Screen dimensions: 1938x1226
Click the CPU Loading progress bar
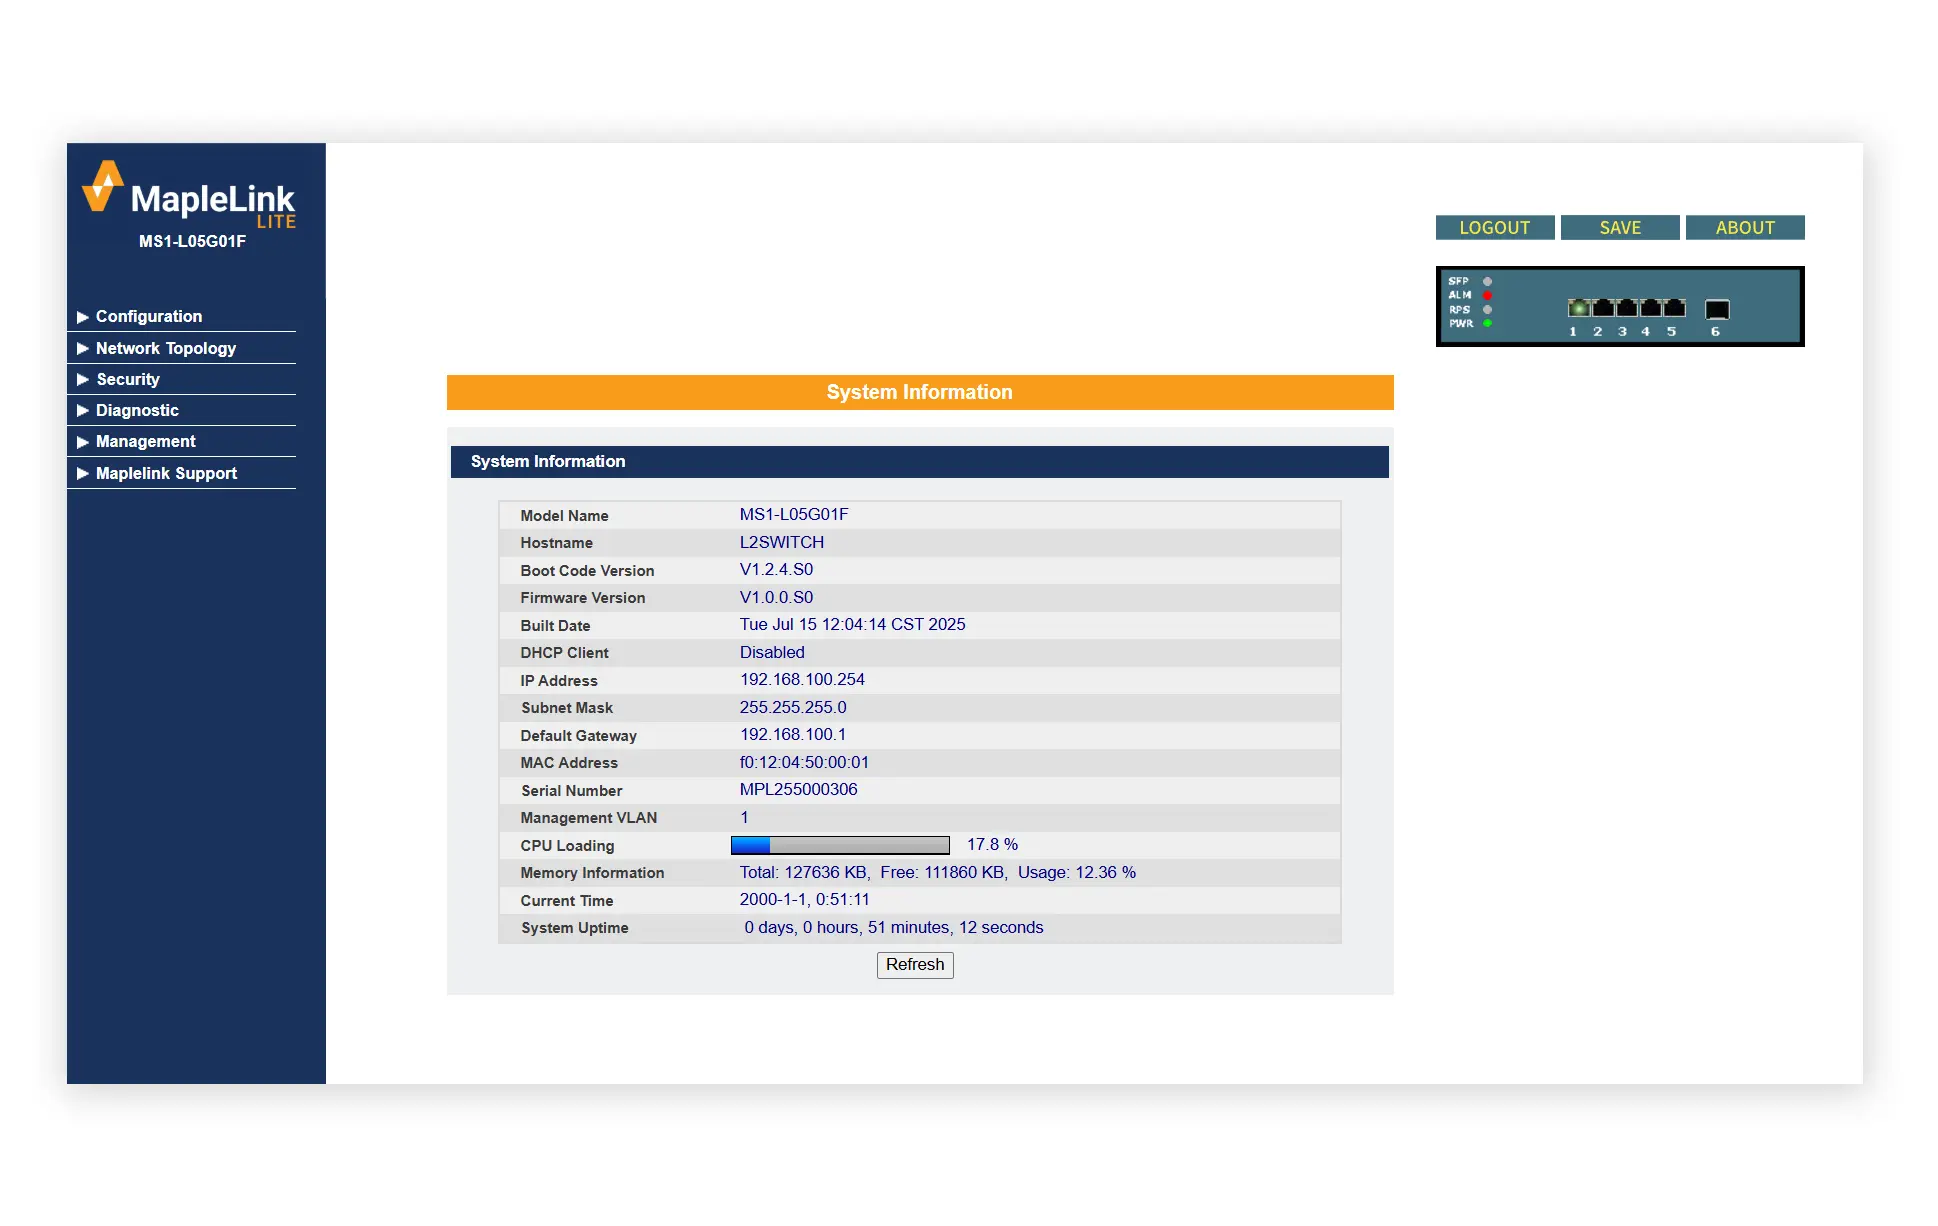(x=840, y=844)
